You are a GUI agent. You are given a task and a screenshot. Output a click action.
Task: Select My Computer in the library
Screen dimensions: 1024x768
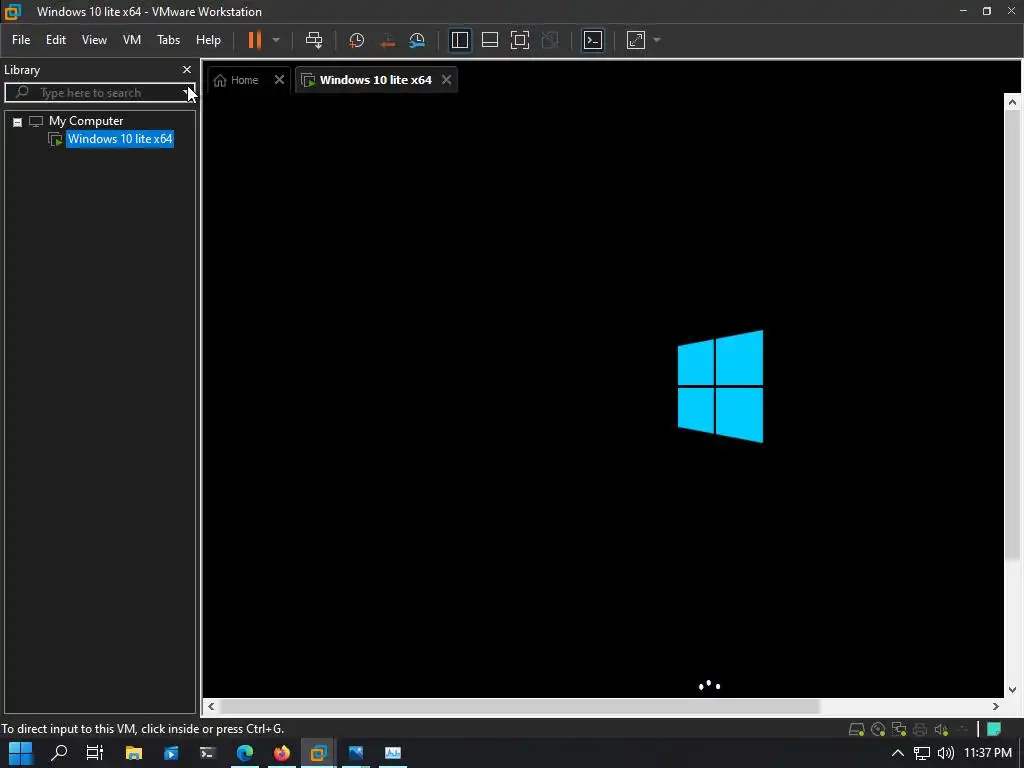pos(86,121)
